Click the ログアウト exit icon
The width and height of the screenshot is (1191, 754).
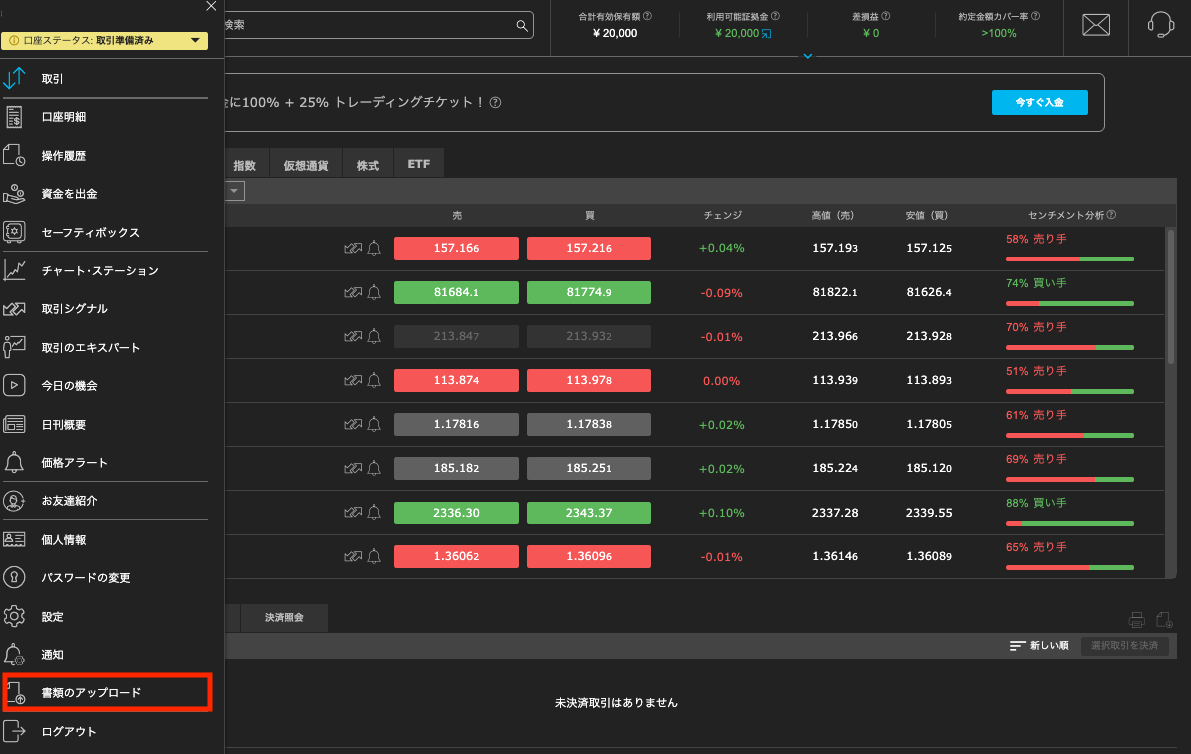14,731
